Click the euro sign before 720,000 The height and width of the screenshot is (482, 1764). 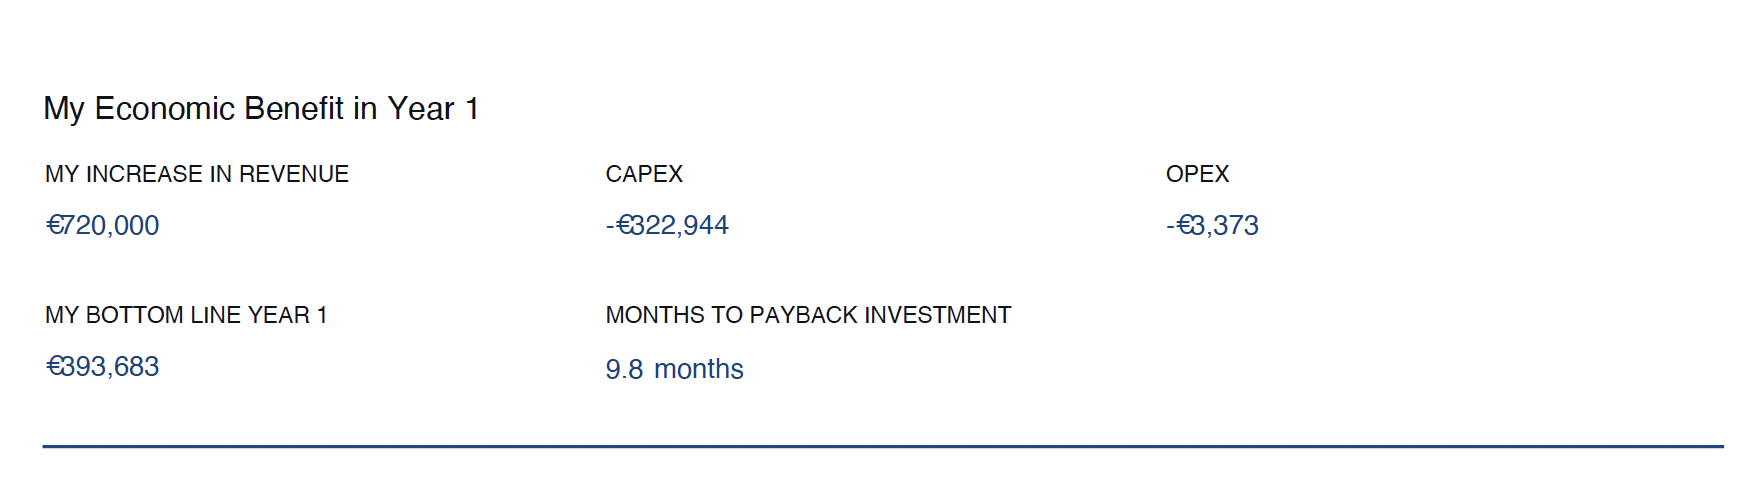[x=54, y=225]
